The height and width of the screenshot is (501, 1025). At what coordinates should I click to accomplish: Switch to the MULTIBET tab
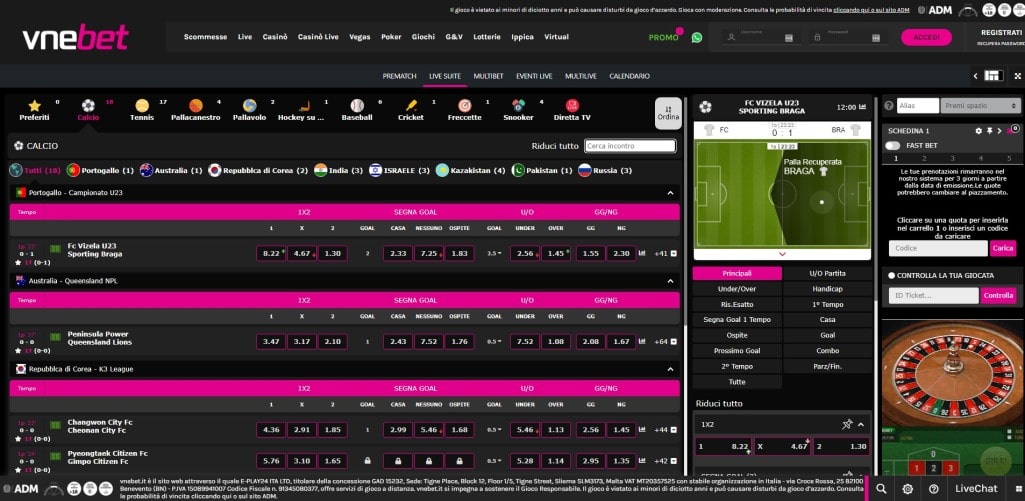pyautogui.click(x=488, y=76)
